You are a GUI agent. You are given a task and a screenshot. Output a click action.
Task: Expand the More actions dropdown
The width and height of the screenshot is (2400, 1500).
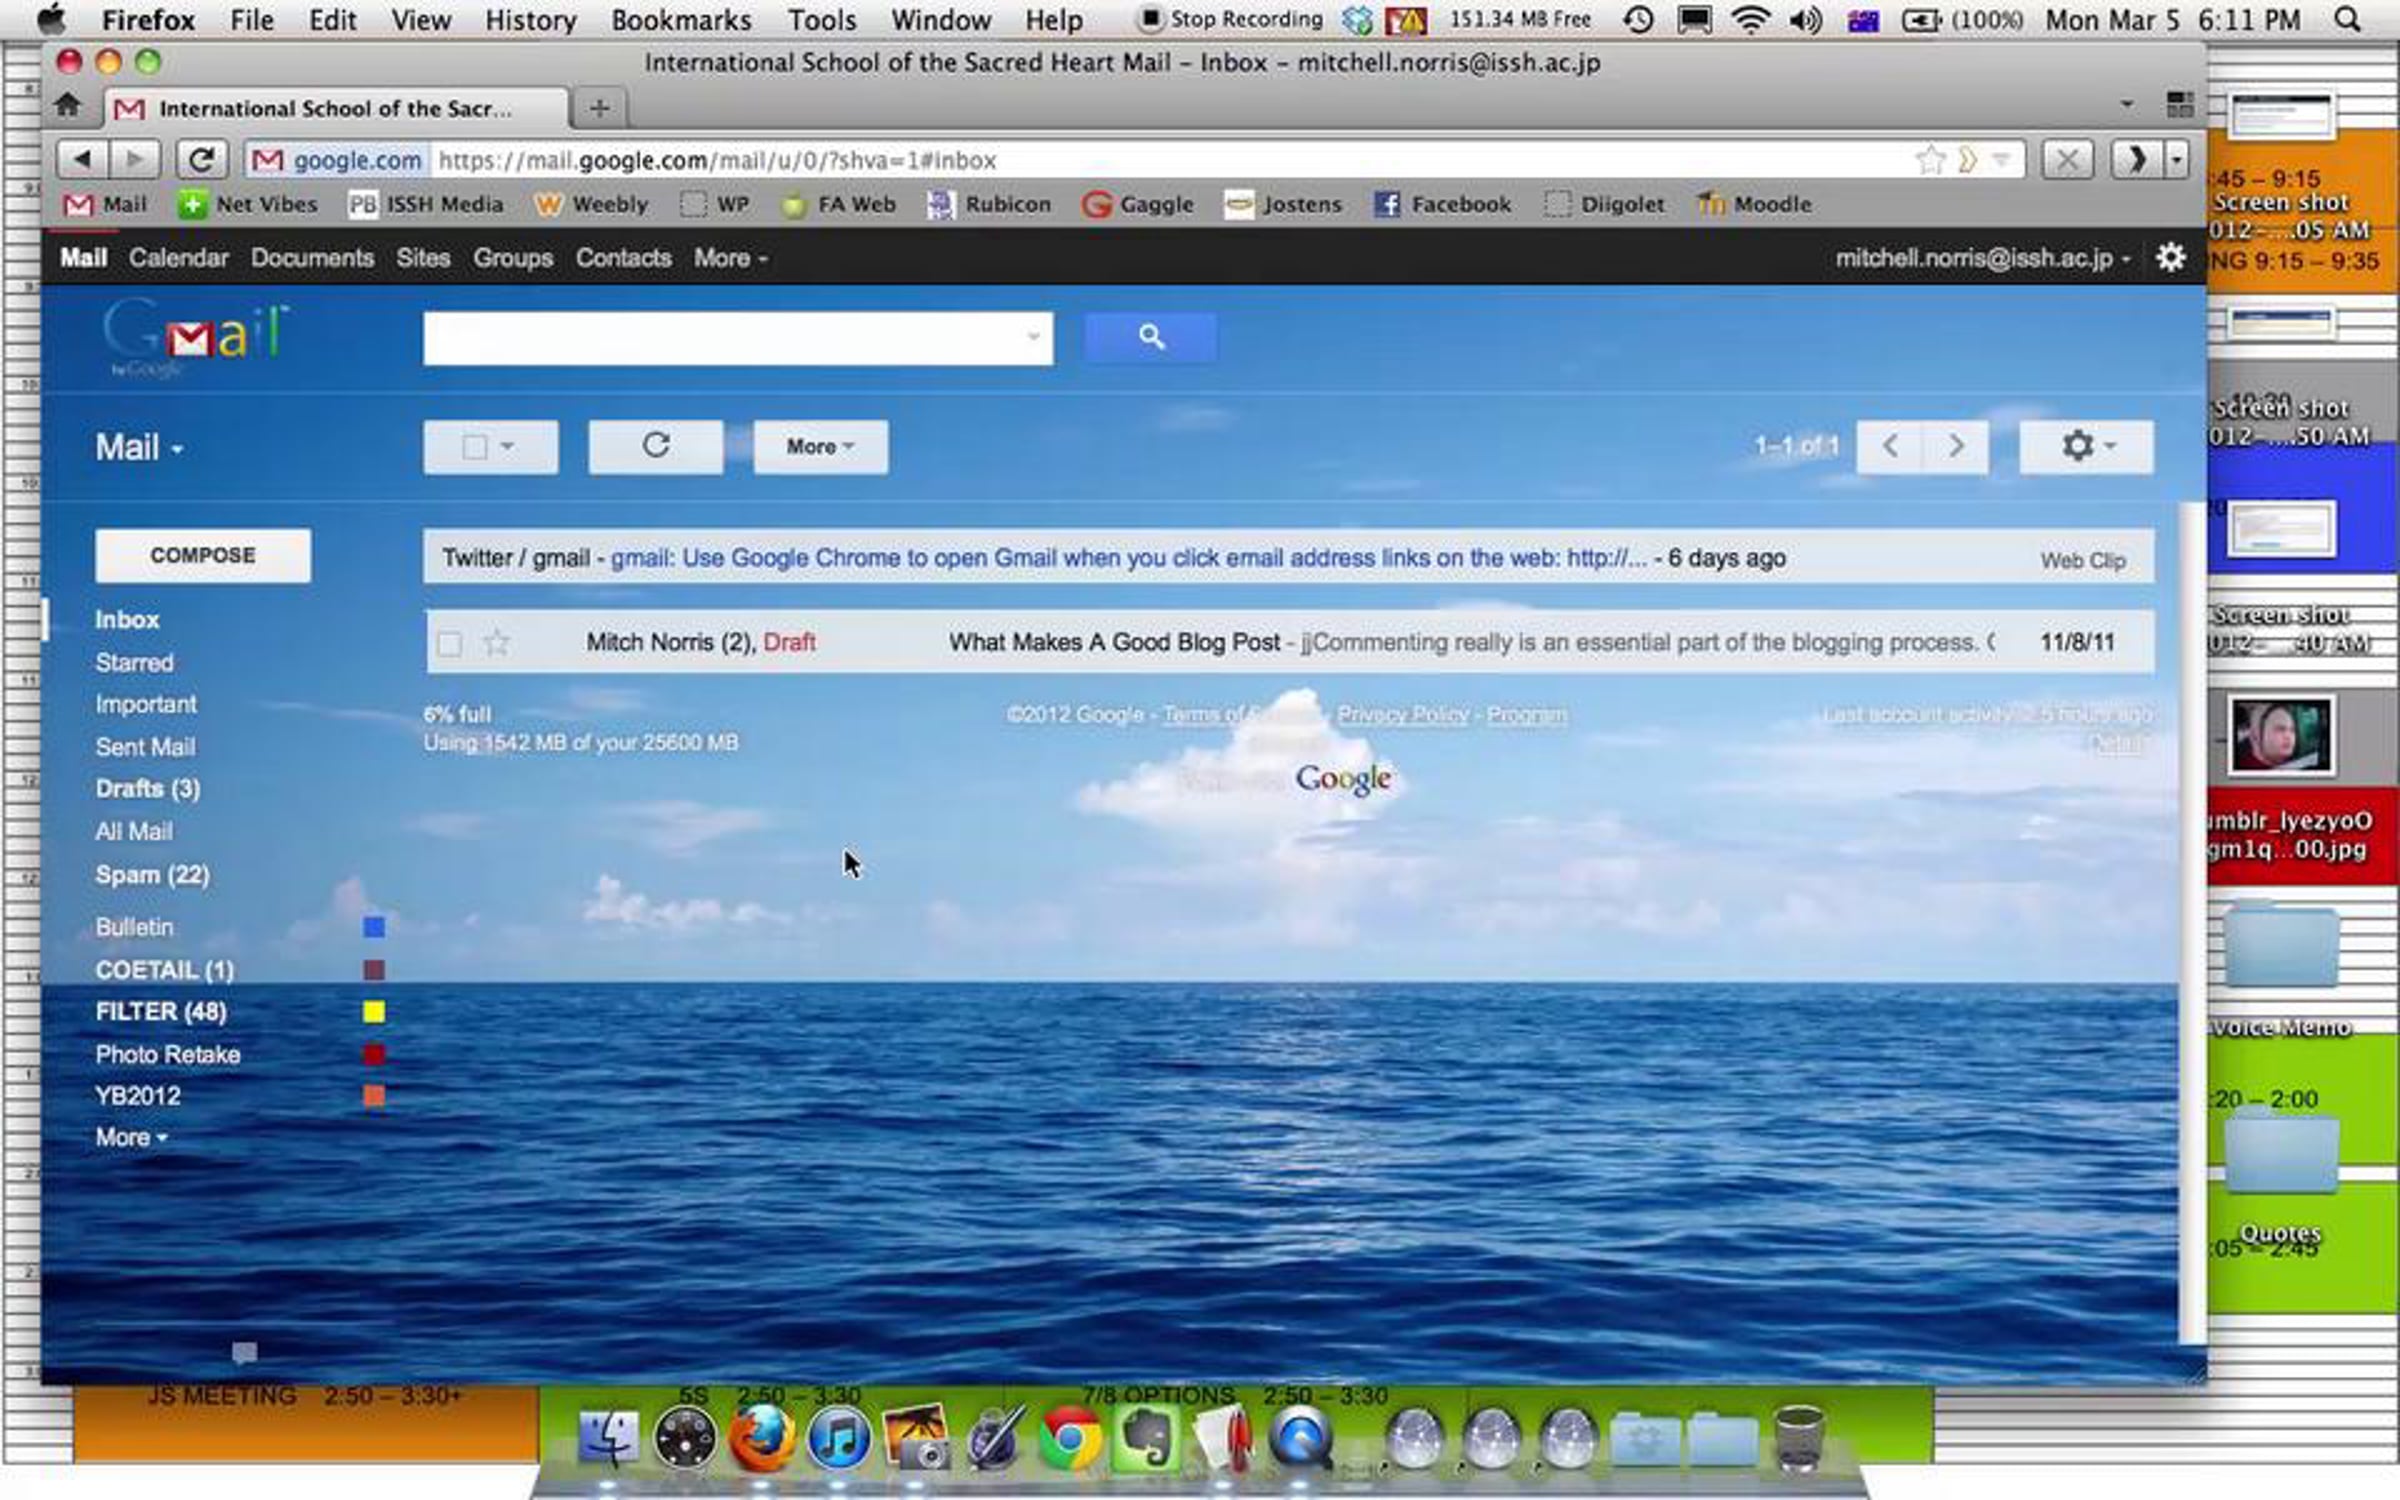pyautogui.click(x=820, y=446)
